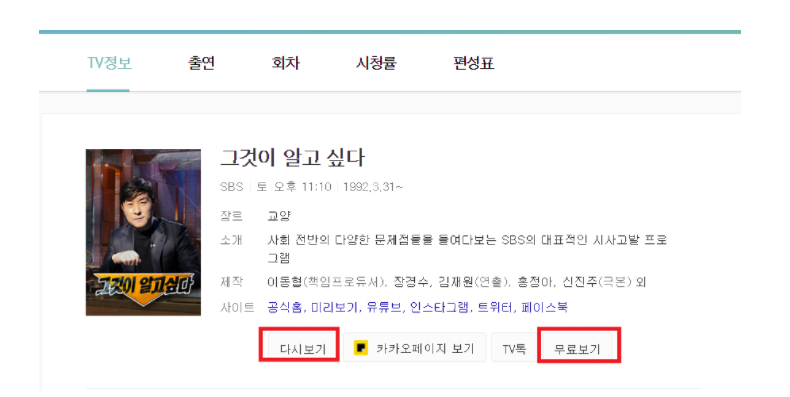Click the yellow Kakao Page icon
The width and height of the screenshot is (790, 397).
click(361, 348)
